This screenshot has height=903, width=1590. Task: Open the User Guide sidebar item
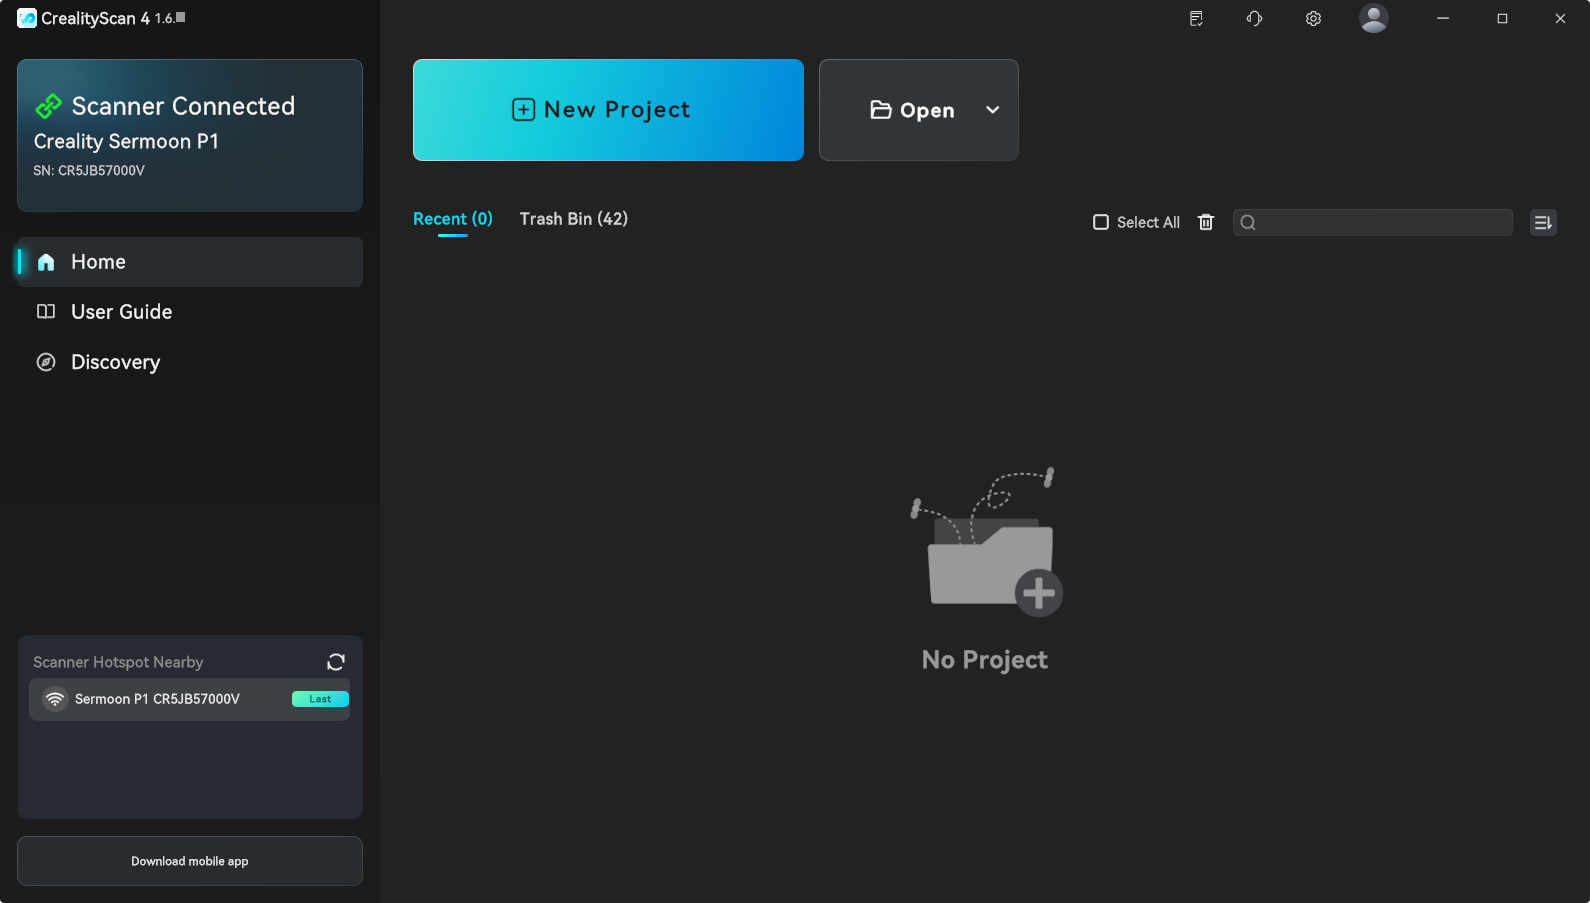pyautogui.click(x=121, y=312)
